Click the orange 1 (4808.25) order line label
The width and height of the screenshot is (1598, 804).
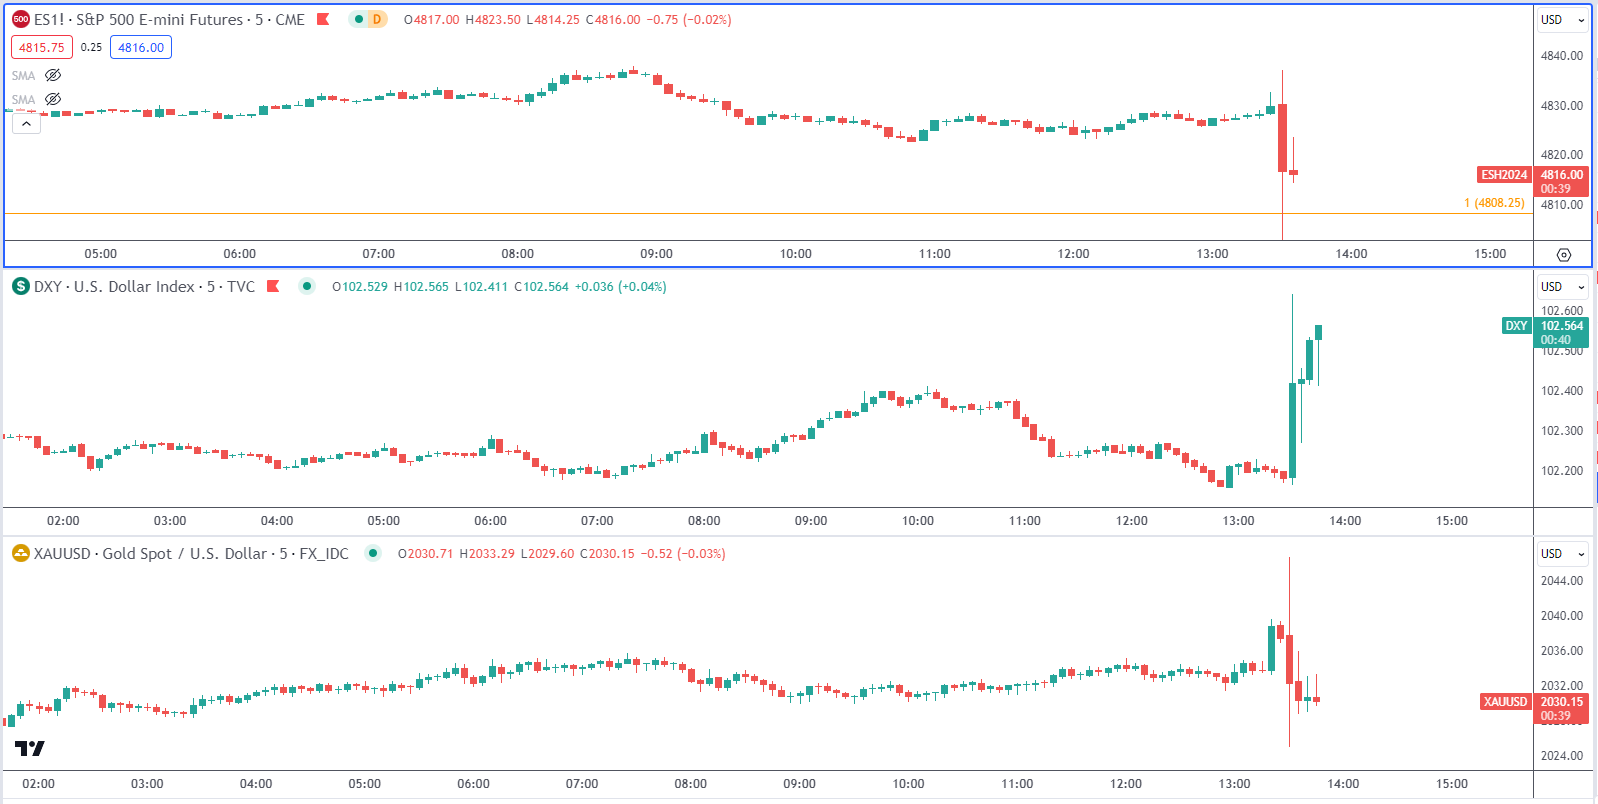(x=1494, y=203)
